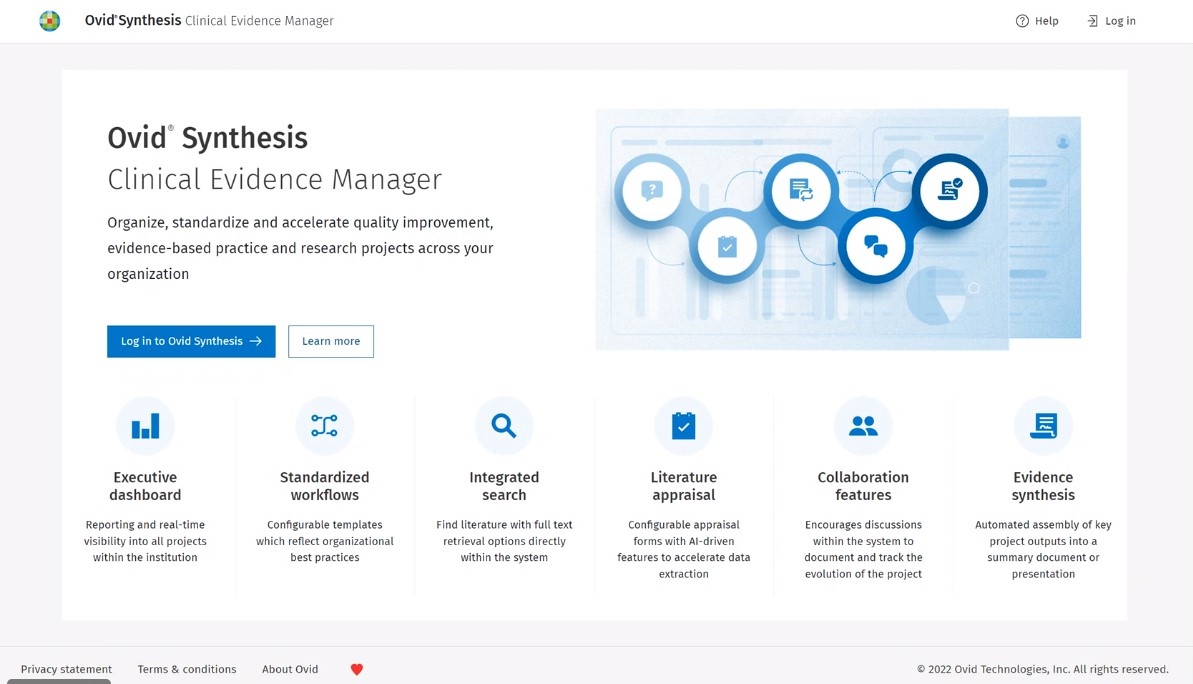The image size is (1193, 684).
Task: Click the Literature appraisal clipboard icon
Action: click(x=683, y=425)
